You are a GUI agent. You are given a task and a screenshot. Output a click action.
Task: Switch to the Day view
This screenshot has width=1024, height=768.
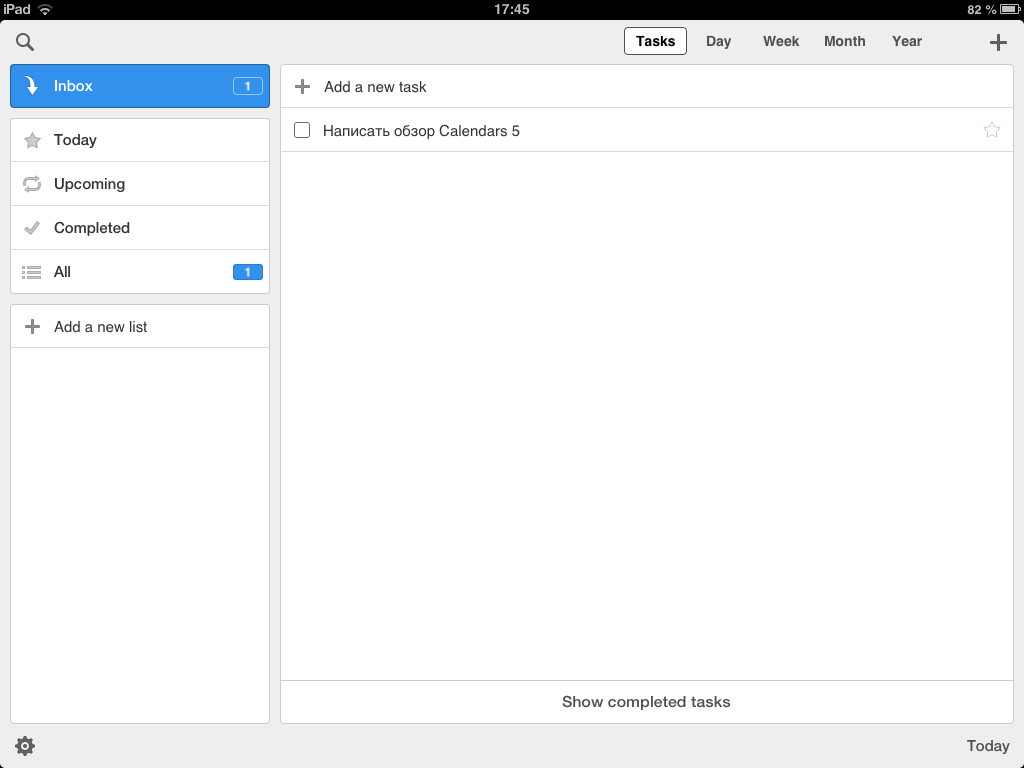[x=718, y=41]
